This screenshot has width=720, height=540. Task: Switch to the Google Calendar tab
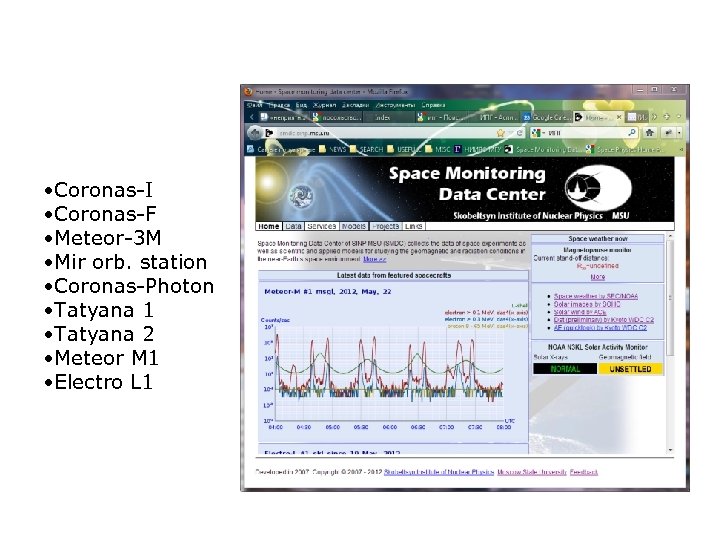tap(547, 118)
